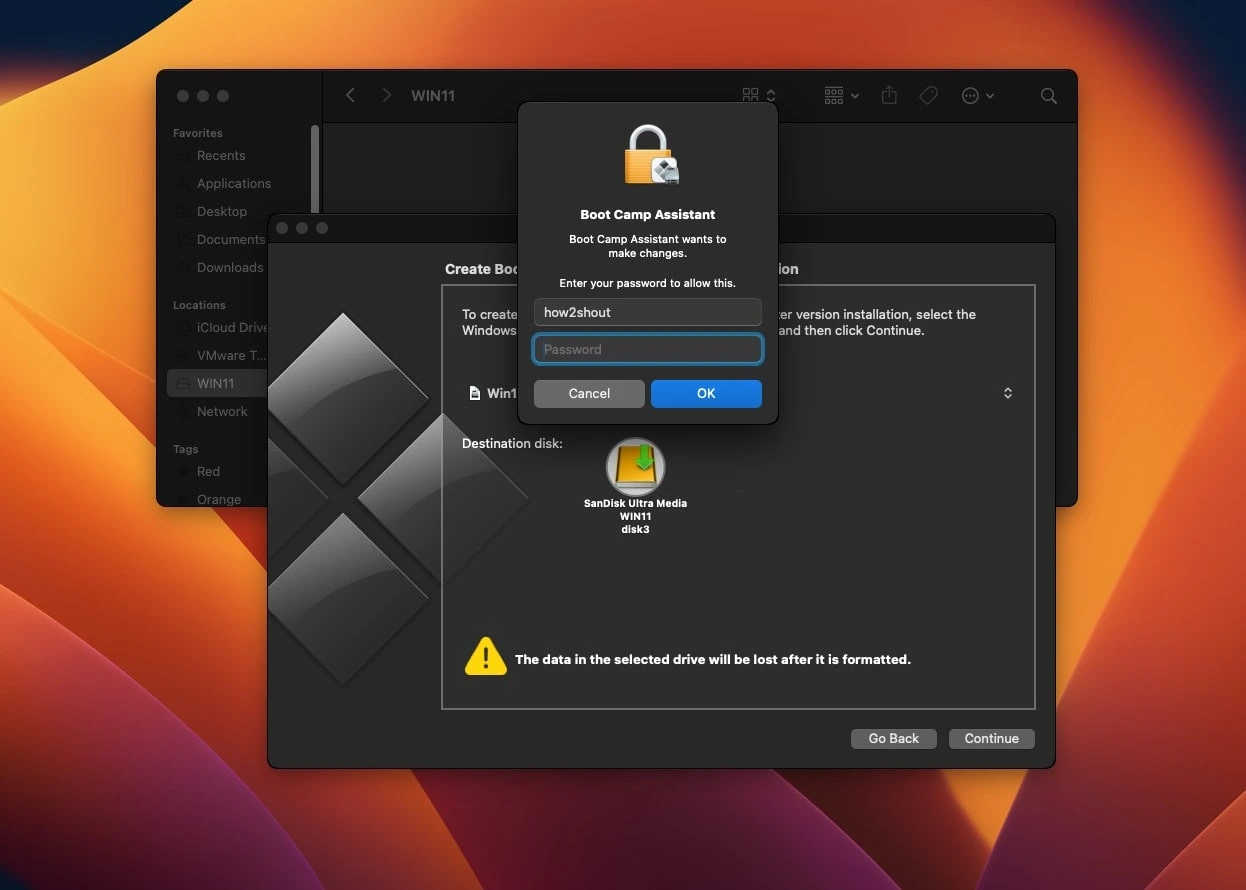This screenshot has width=1246, height=890.
Task: Click OK in the Boot Camp password dialog
Action: point(706,393)
